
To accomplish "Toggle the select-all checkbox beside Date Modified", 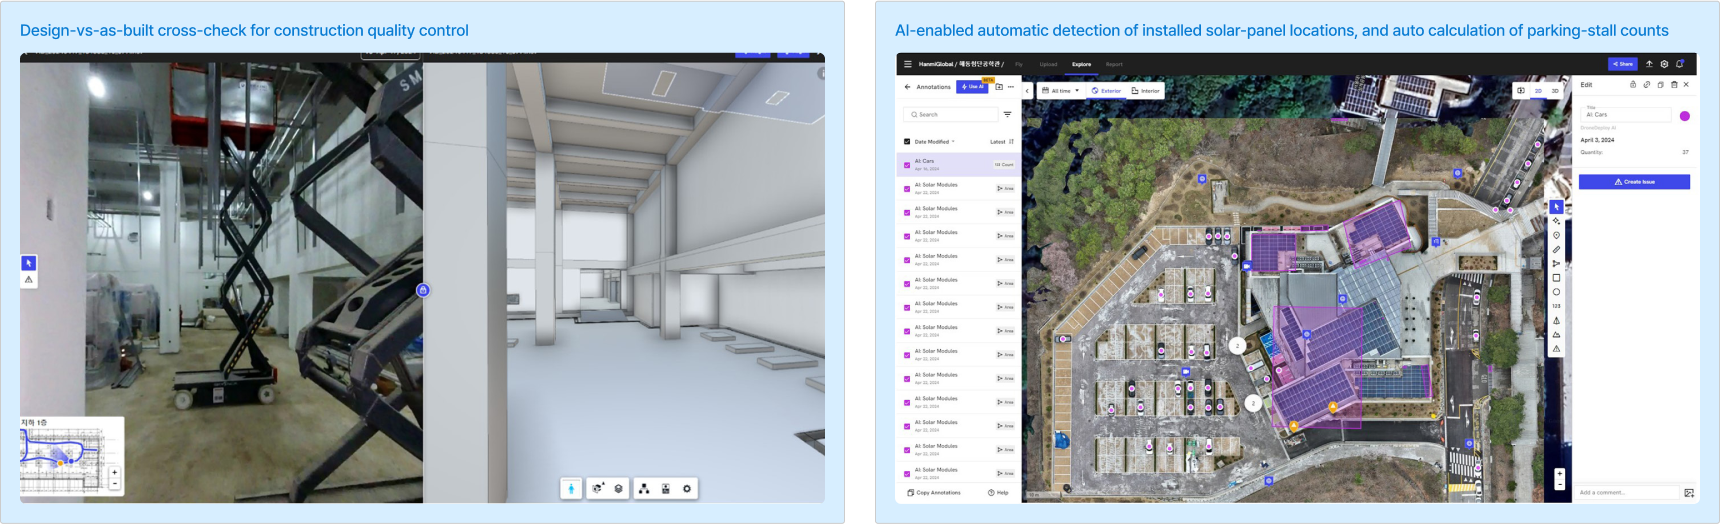I will point(907,142).
